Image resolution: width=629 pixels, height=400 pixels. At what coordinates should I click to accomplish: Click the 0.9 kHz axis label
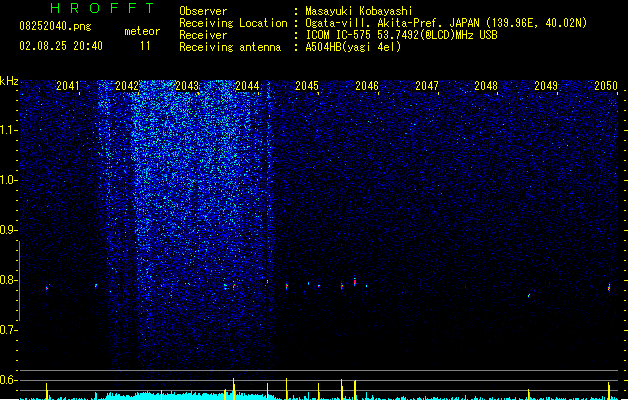coord(8,230)
